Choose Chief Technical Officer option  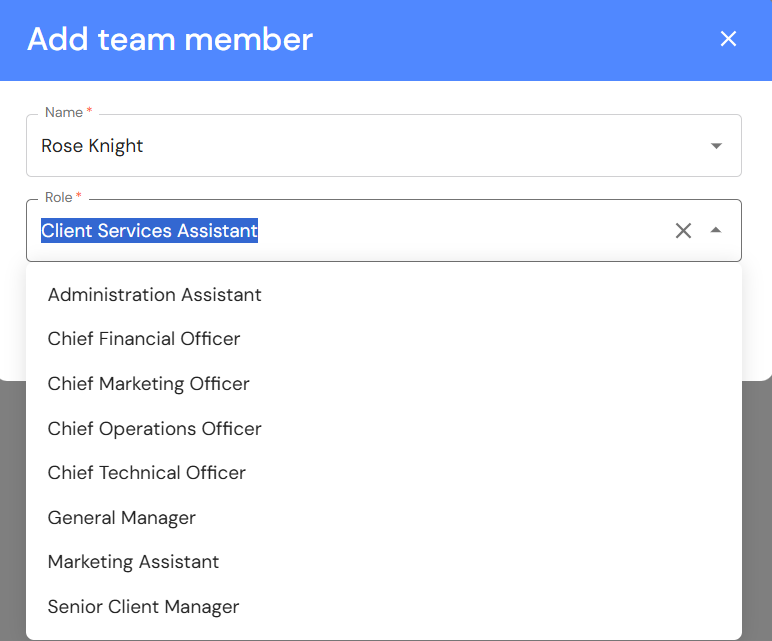(x=147, y=473)
